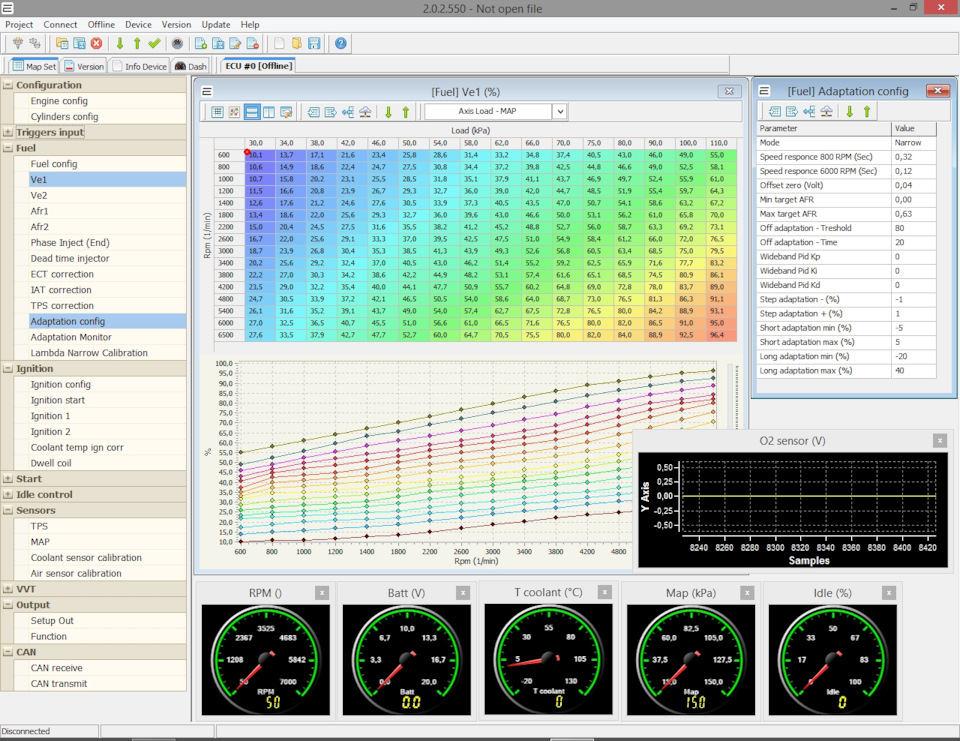
Task: Collapse the Fuel tree section
Action: tap(7, 148)
